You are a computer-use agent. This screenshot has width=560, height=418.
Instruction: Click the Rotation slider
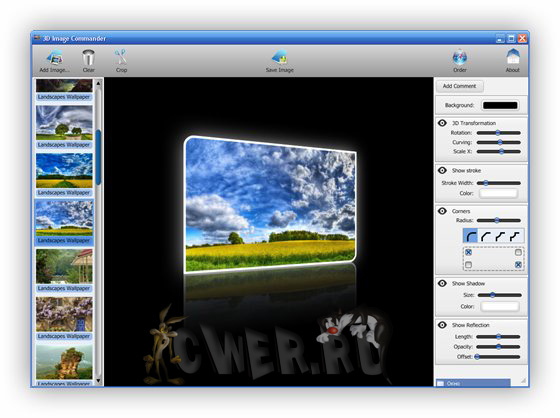tap(499, 133)
